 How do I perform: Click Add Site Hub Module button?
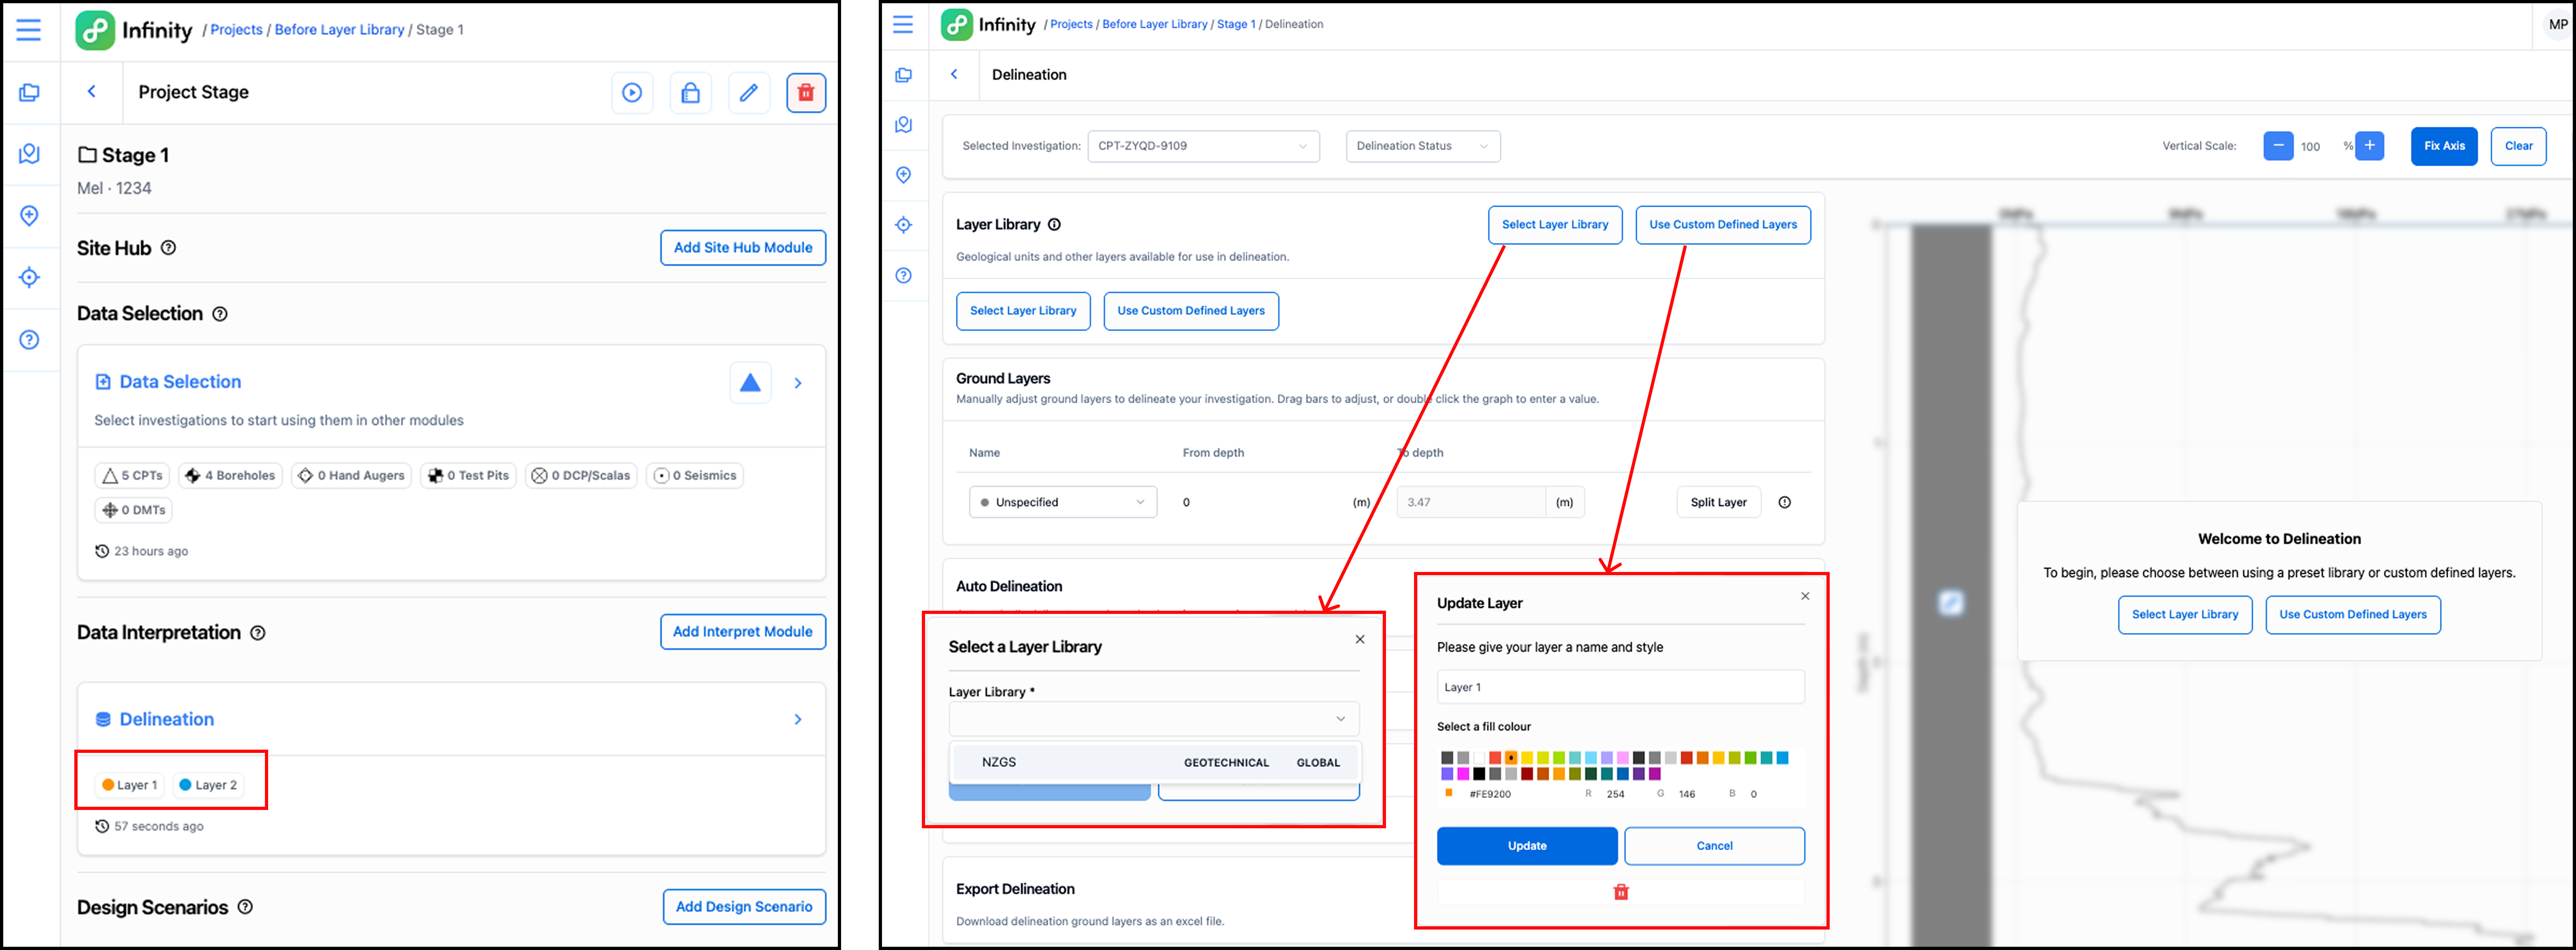[743, 248]
